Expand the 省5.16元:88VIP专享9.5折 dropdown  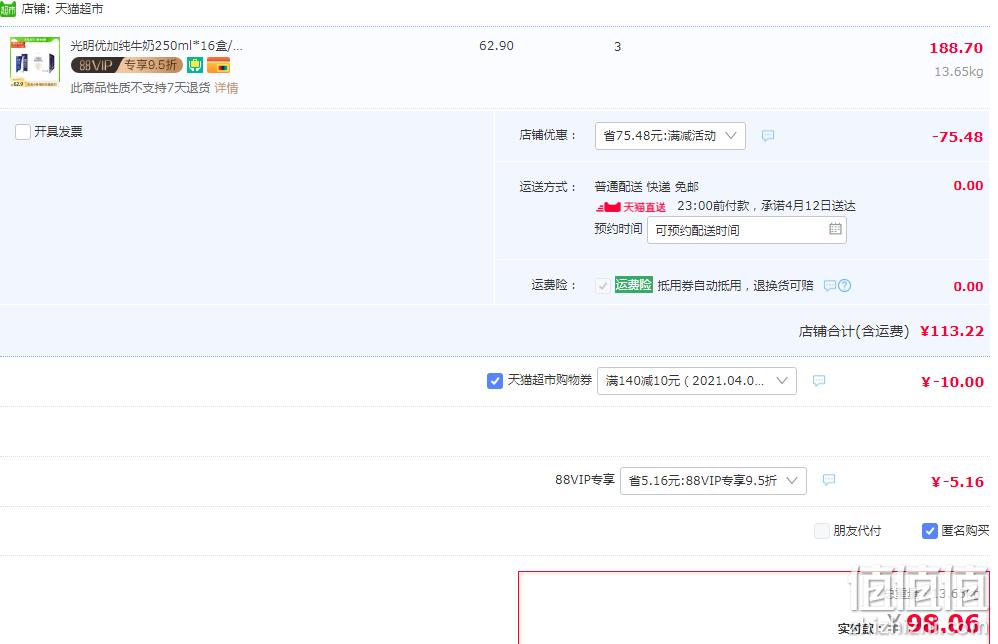pyautogui.click(x=713, y=480)
